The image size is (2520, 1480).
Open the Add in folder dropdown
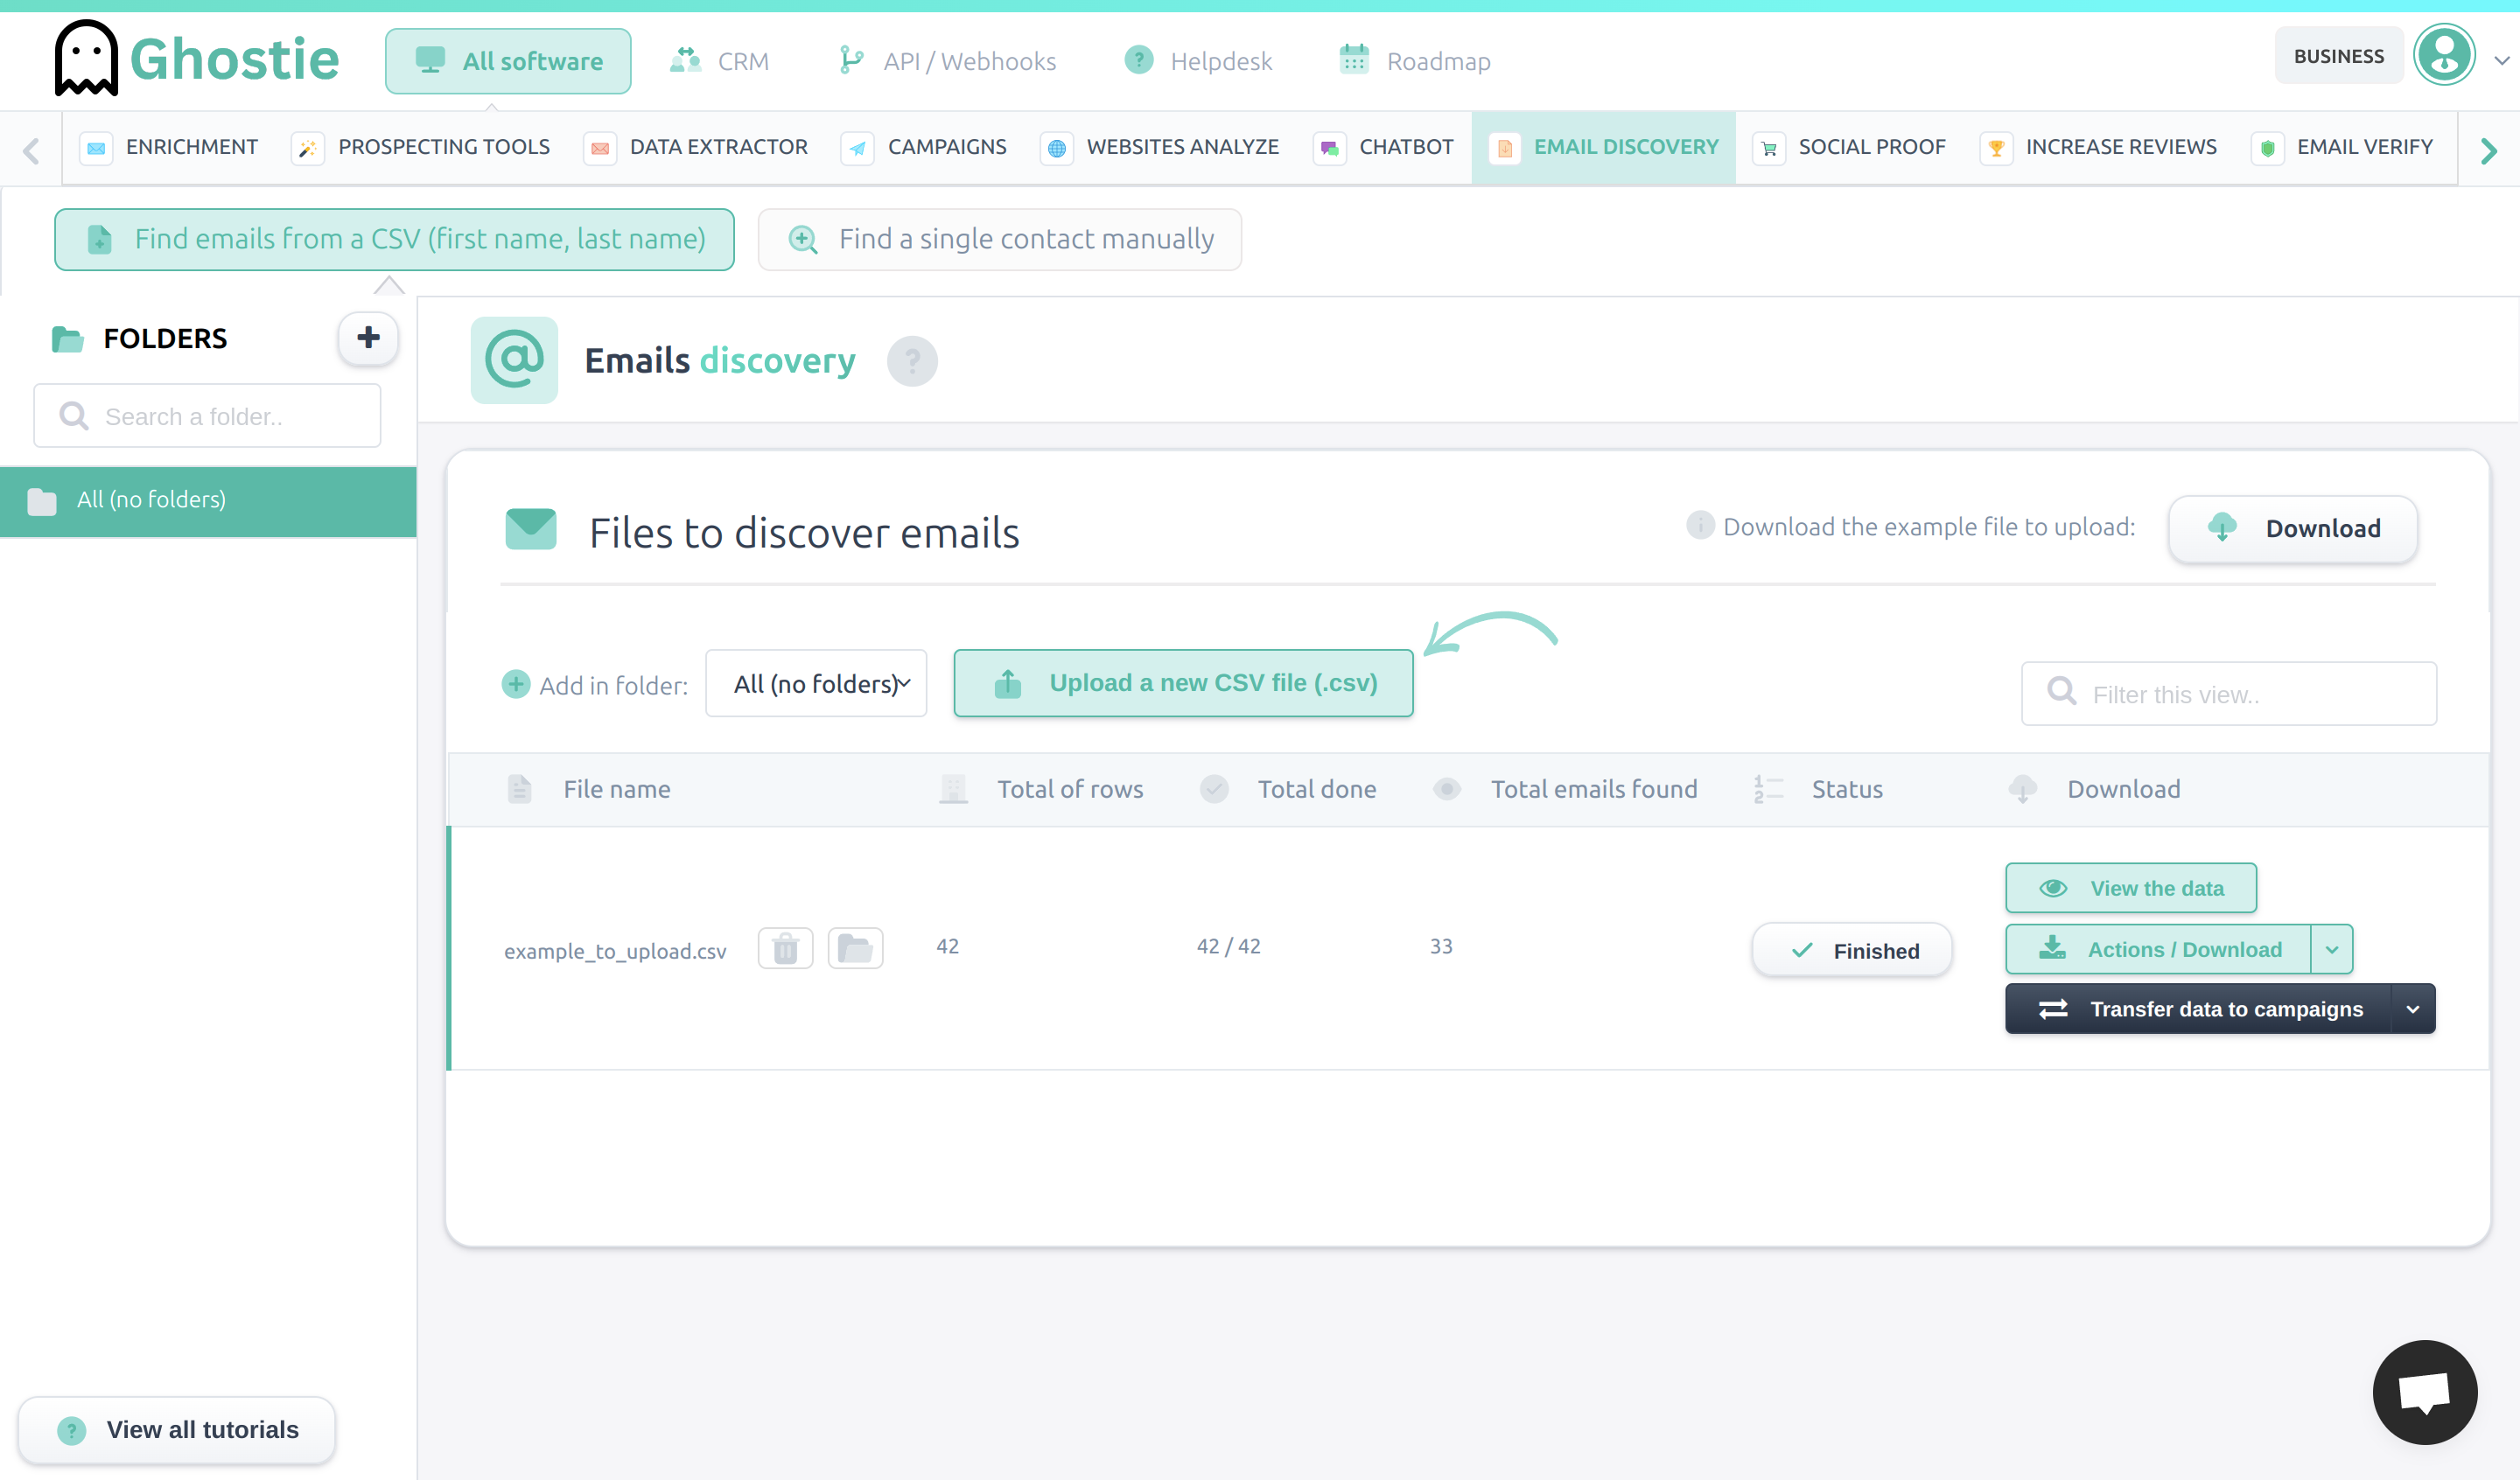(x=816, y=684)
